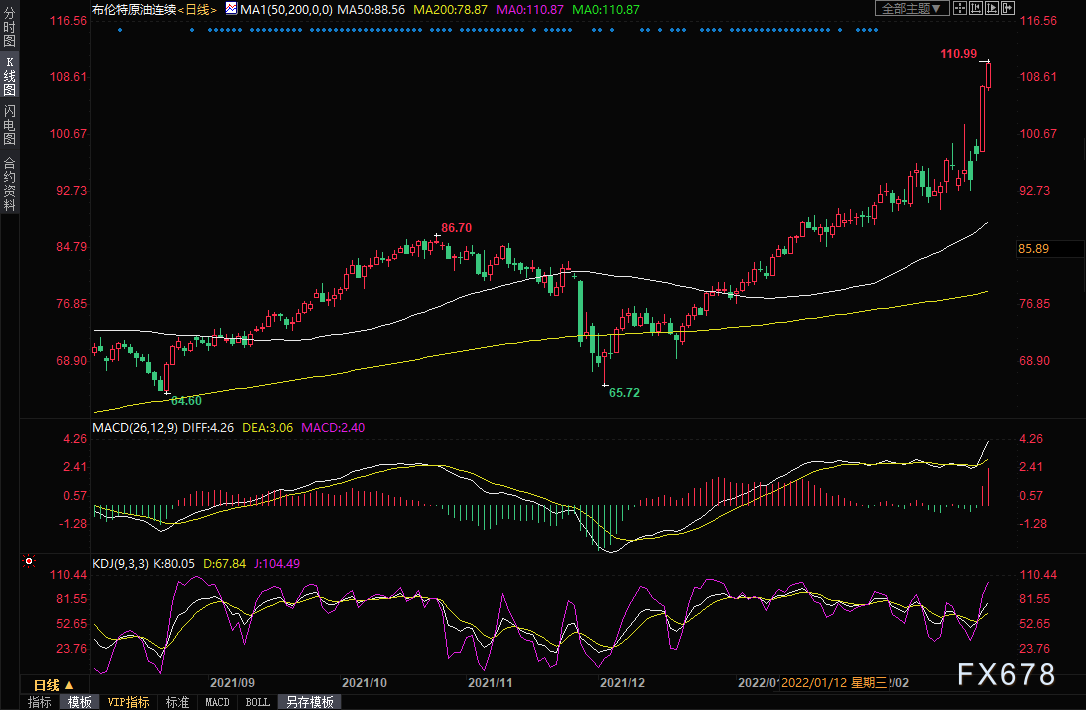Open the VIP指标 tab
Image resolution: width=1086 pixels, height=710 pixels.
click(x=128, y=702)
